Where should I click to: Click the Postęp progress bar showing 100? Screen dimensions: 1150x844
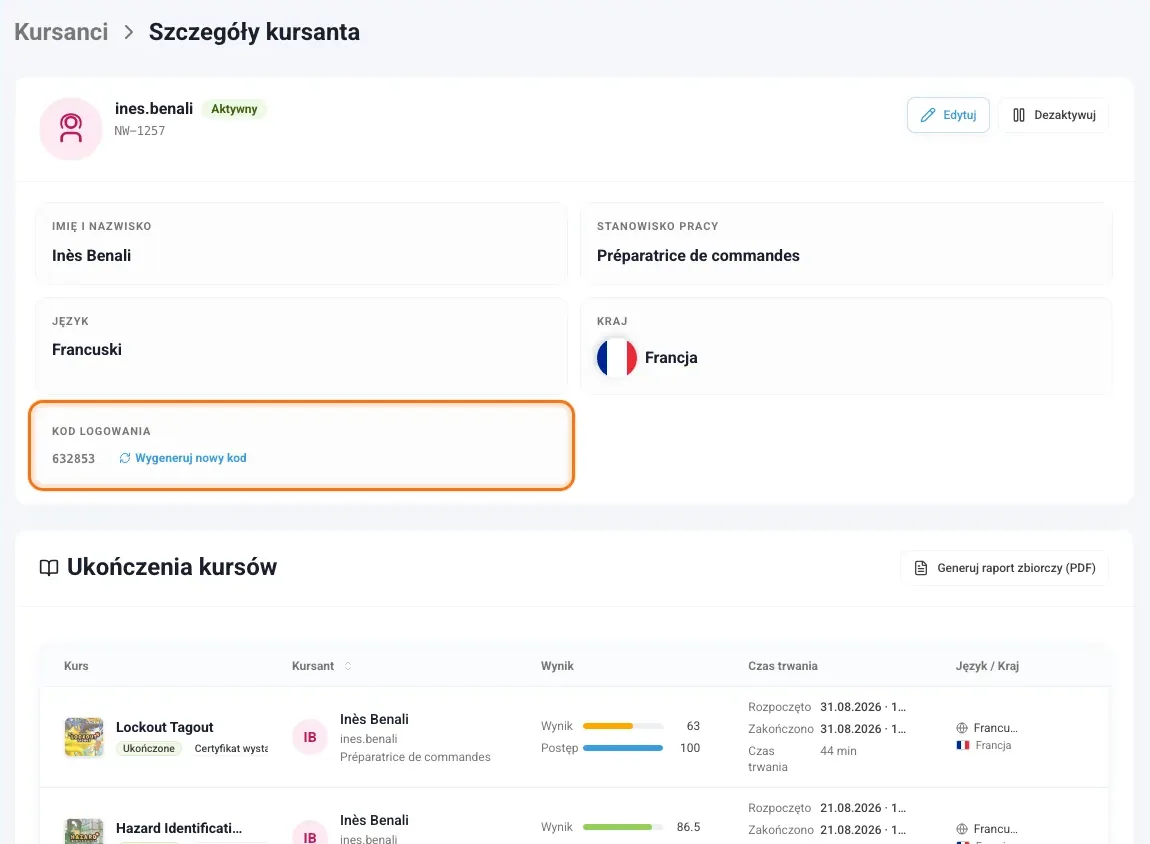point(623,748)
